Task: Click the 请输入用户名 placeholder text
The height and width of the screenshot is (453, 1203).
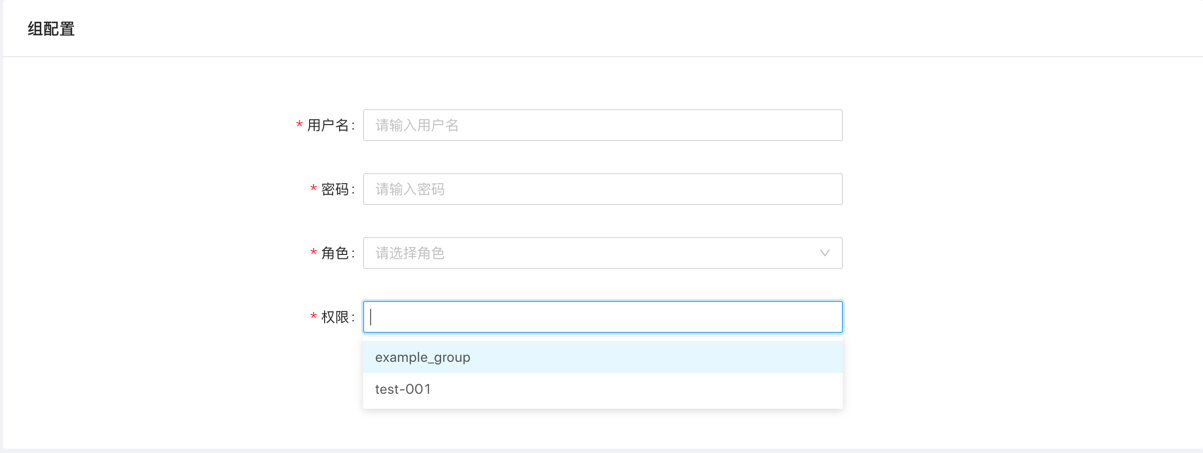Action: 417,125
